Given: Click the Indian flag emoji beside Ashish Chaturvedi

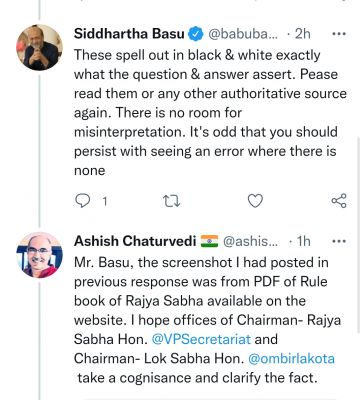Looking at the screenshot, I should (x=209, y=241).
